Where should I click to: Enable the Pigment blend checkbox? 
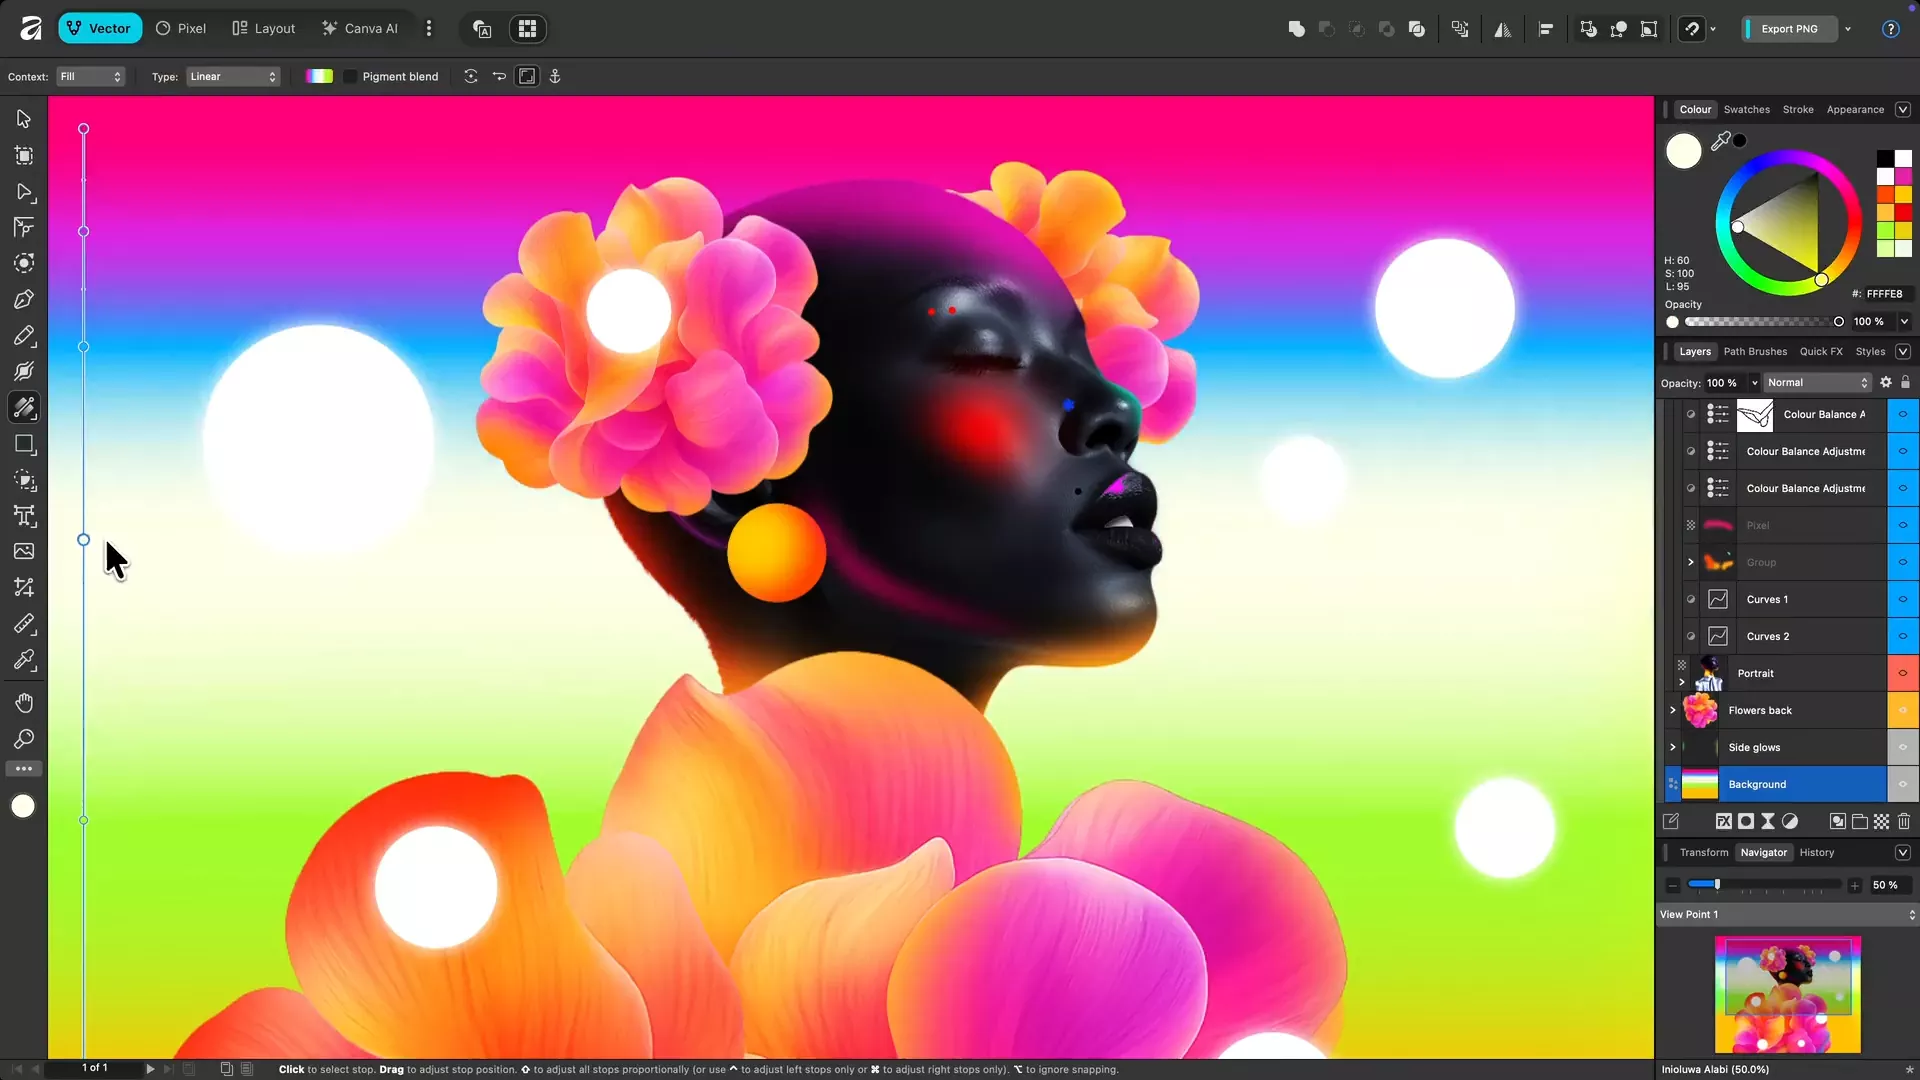tap(348, 76)
